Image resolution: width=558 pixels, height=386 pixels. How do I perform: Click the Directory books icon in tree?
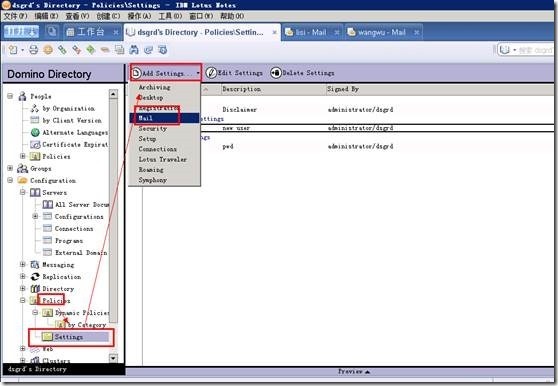point(35,289)
